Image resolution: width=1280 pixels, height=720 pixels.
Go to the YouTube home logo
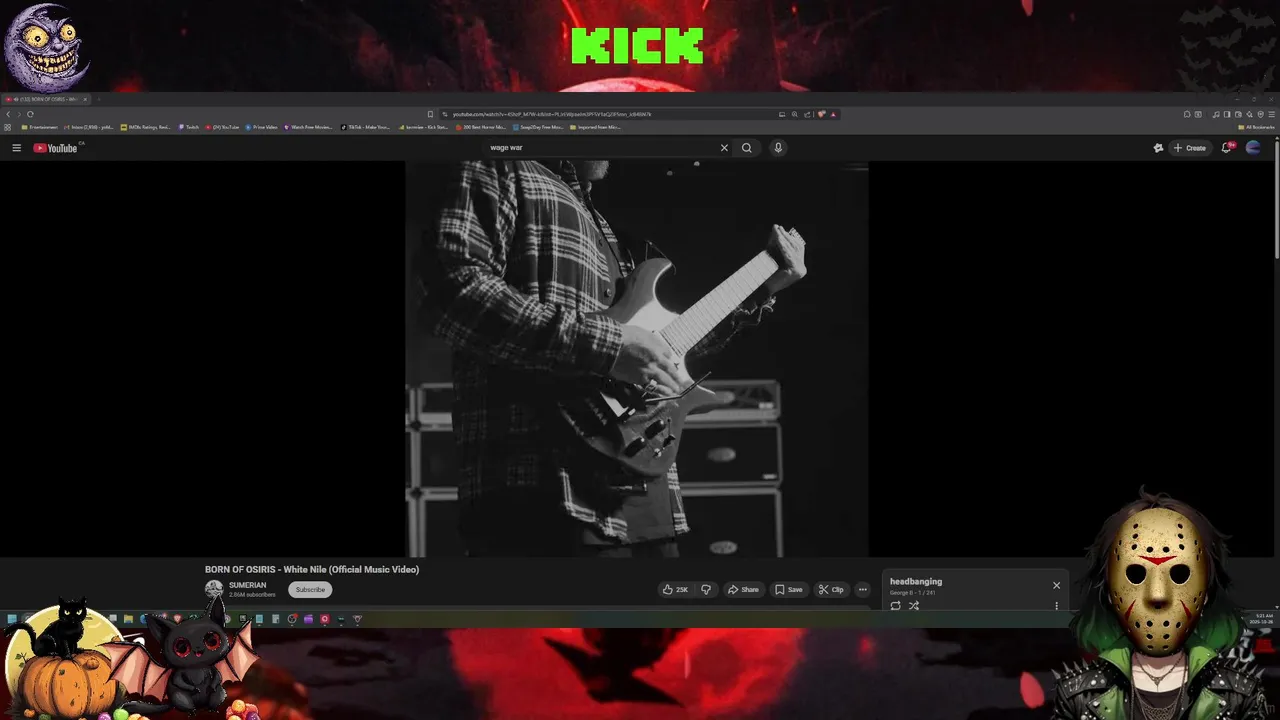[55, 148]
